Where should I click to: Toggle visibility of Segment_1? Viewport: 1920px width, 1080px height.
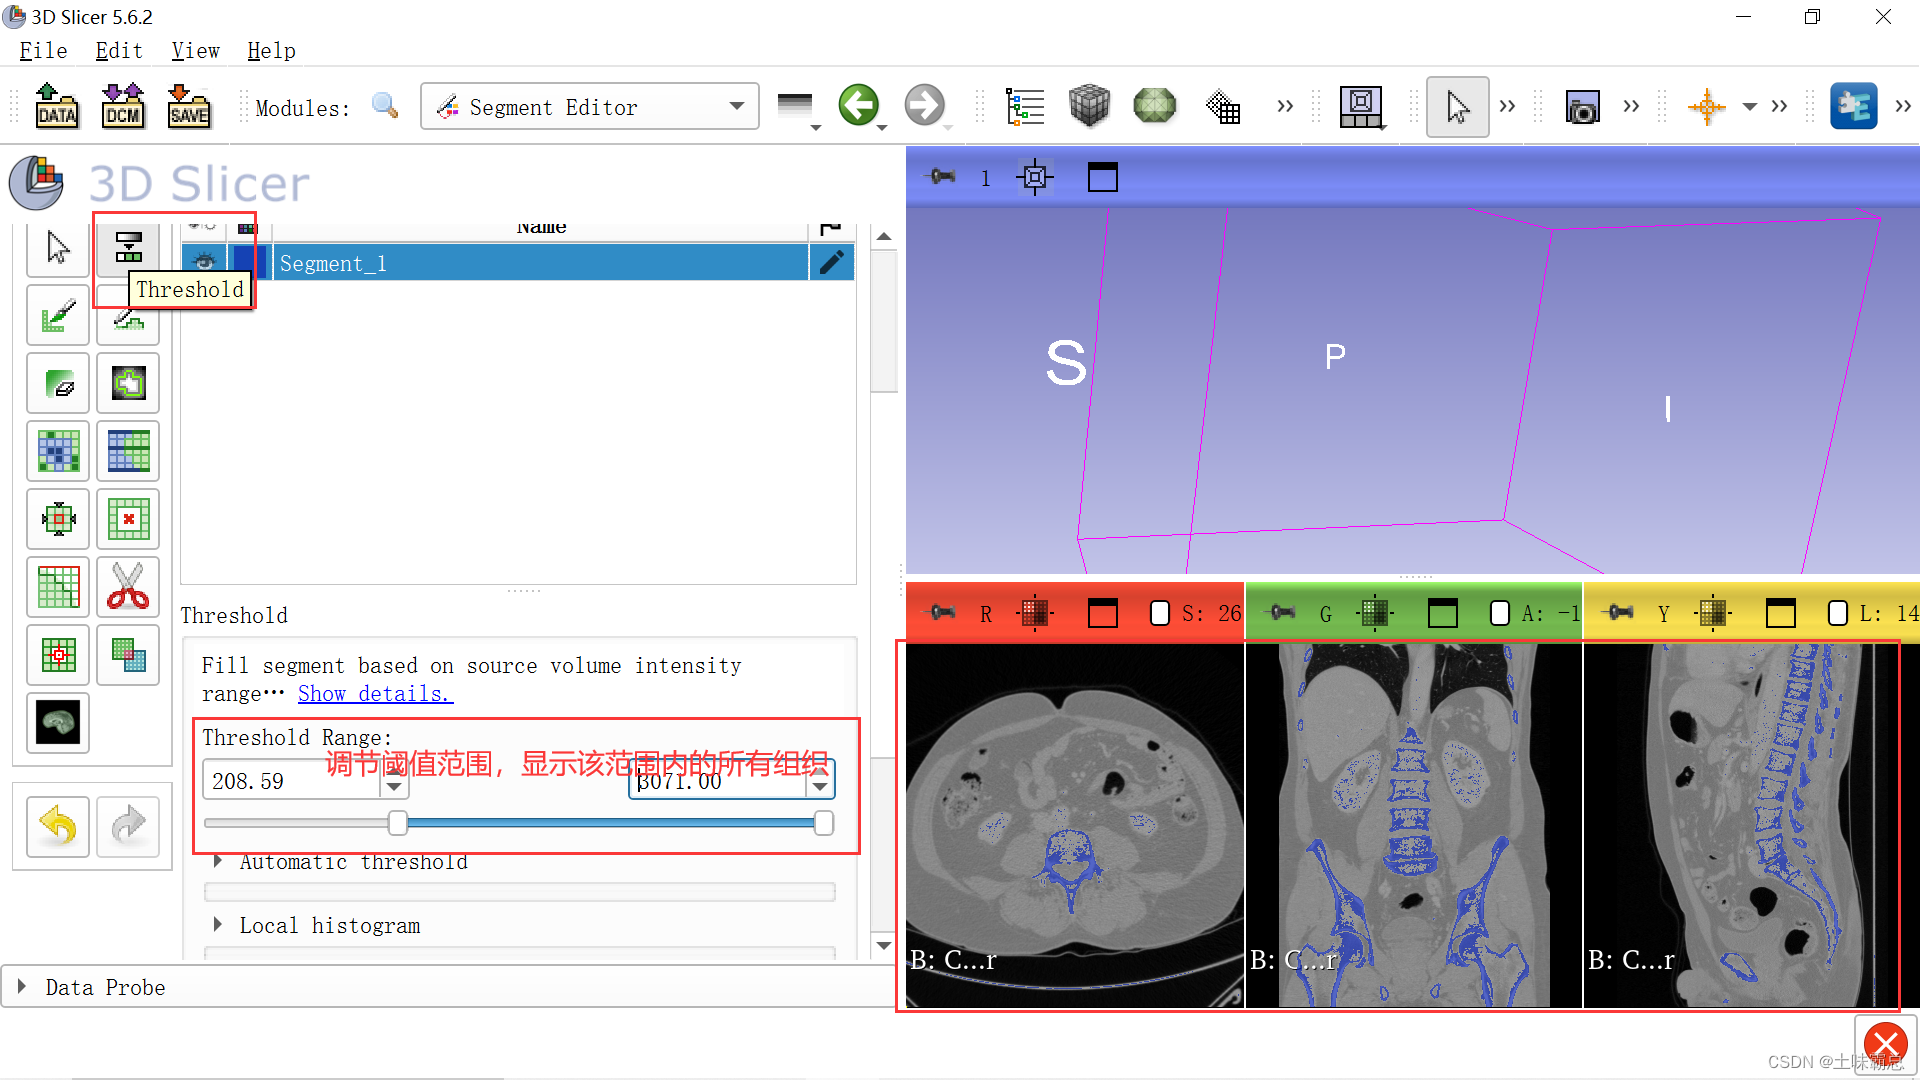203,261
